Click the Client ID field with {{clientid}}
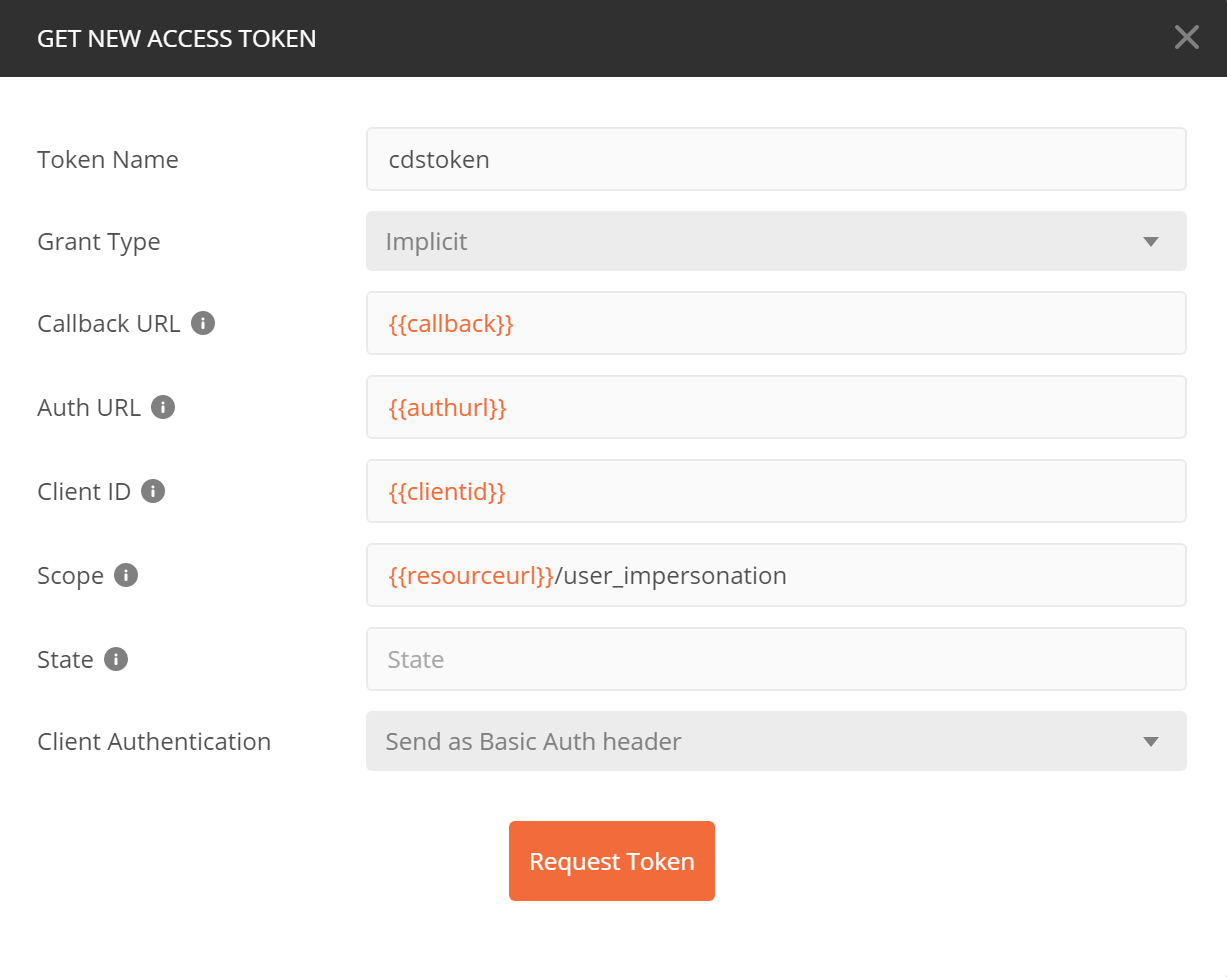1227x977 pixels. click(x=776, y=491)
